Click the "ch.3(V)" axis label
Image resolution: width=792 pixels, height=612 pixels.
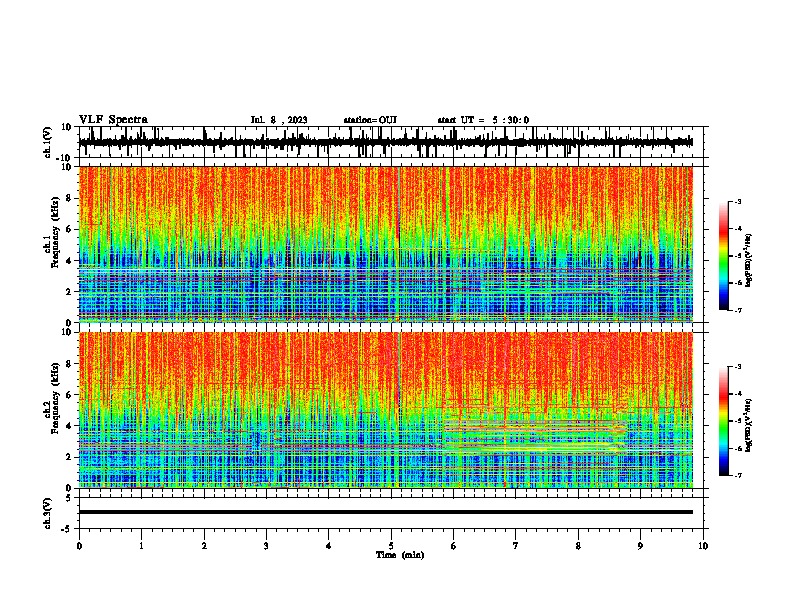47,513
